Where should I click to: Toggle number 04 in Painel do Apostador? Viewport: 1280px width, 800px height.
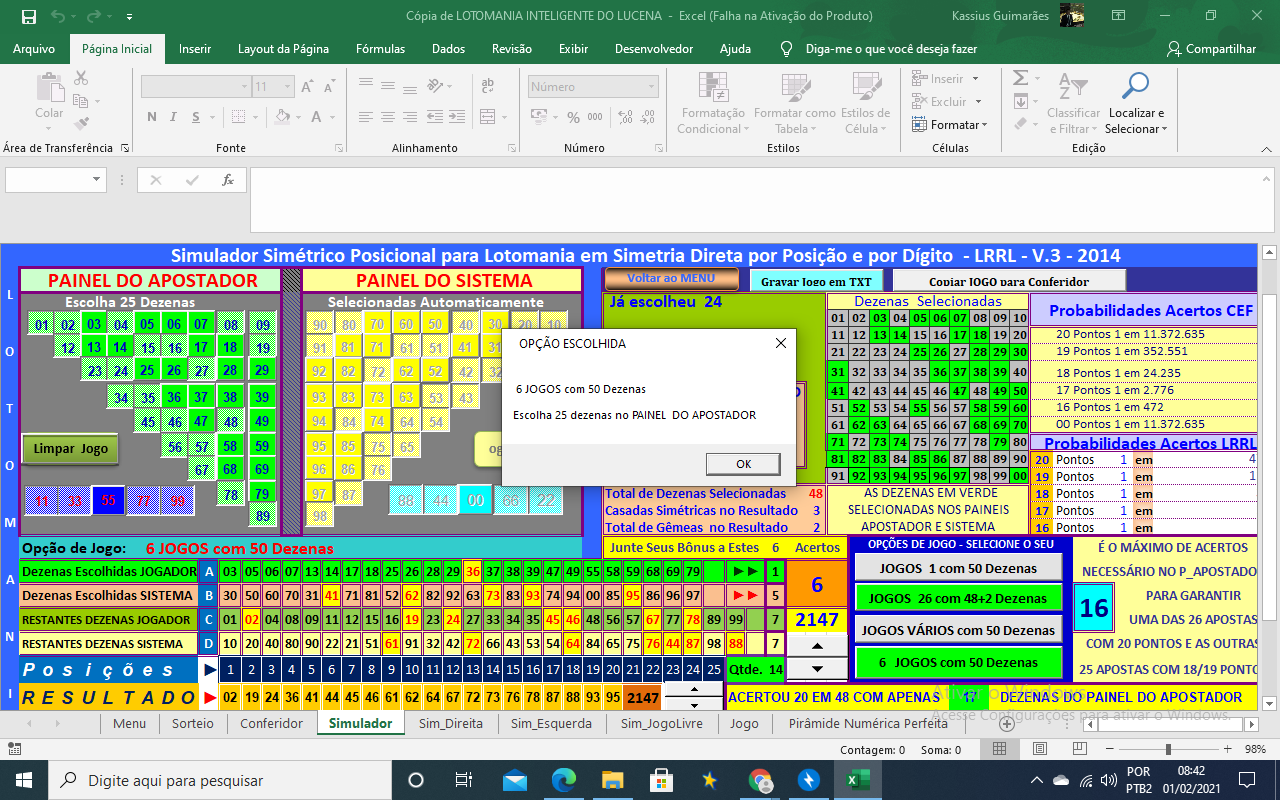tap(121, 325)
